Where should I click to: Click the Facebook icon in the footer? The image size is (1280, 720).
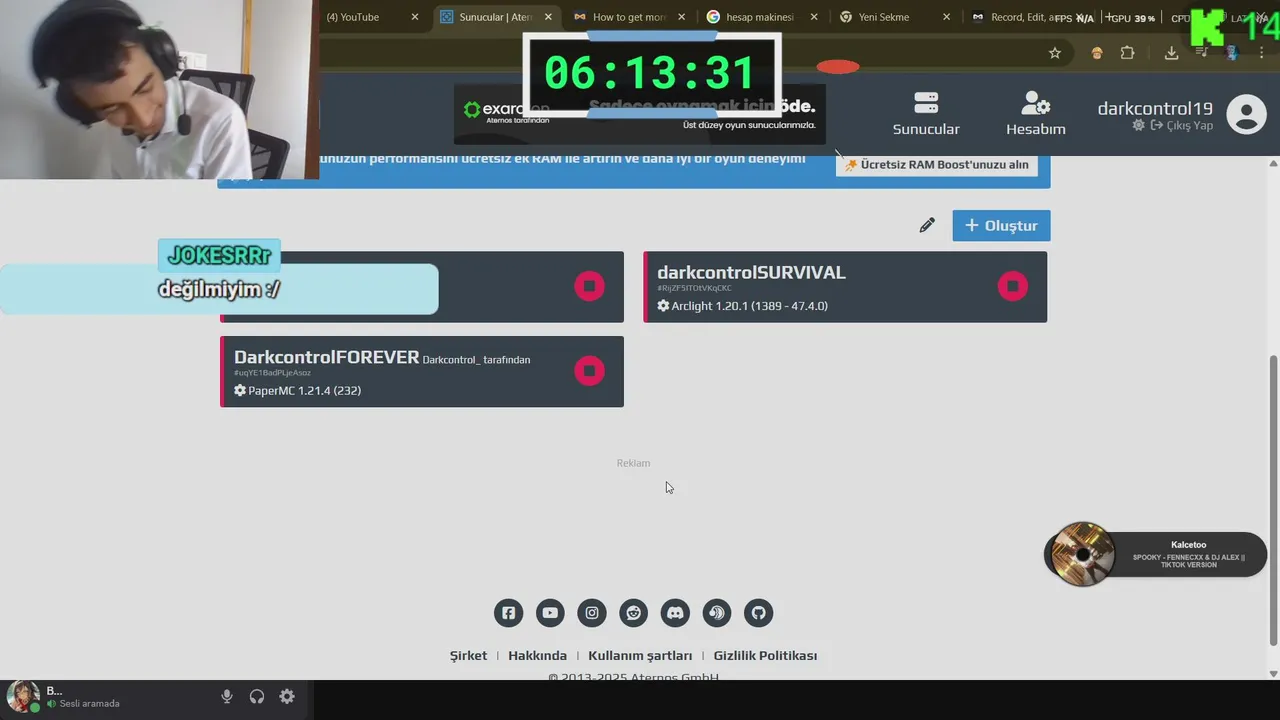[508, 613]
